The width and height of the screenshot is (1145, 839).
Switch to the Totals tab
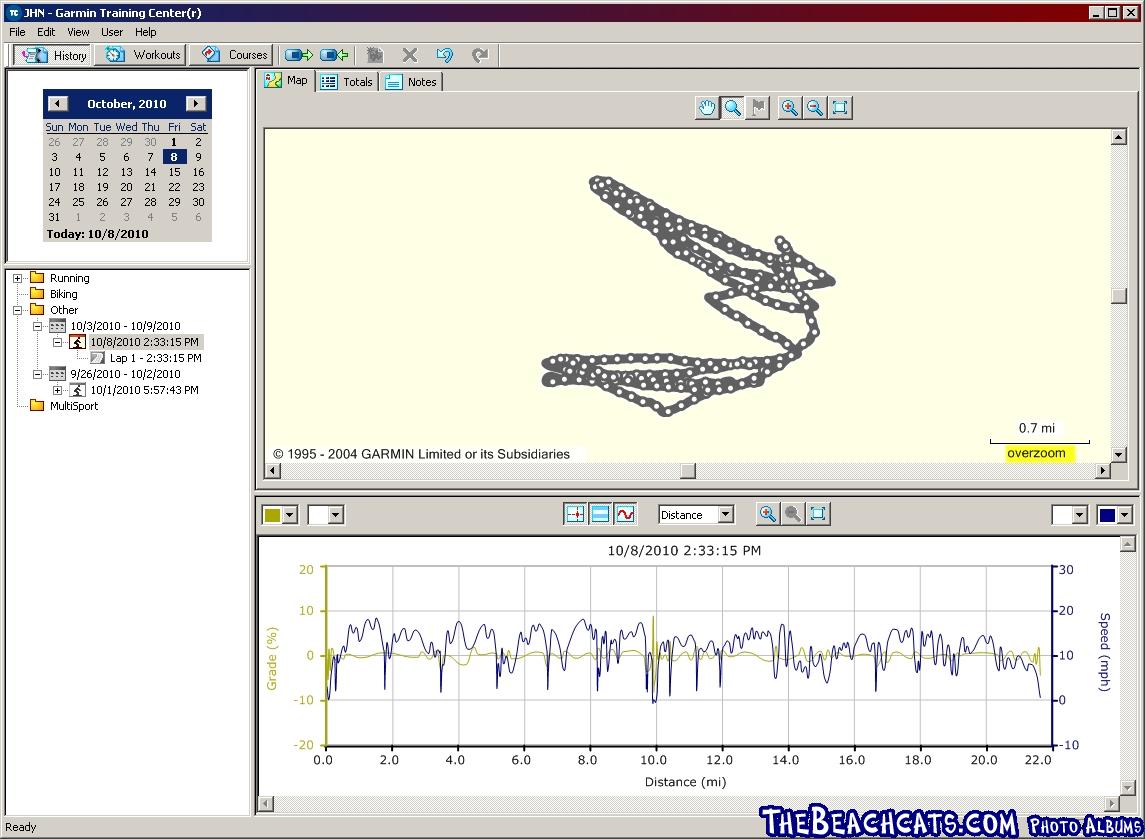coord(348,82)
